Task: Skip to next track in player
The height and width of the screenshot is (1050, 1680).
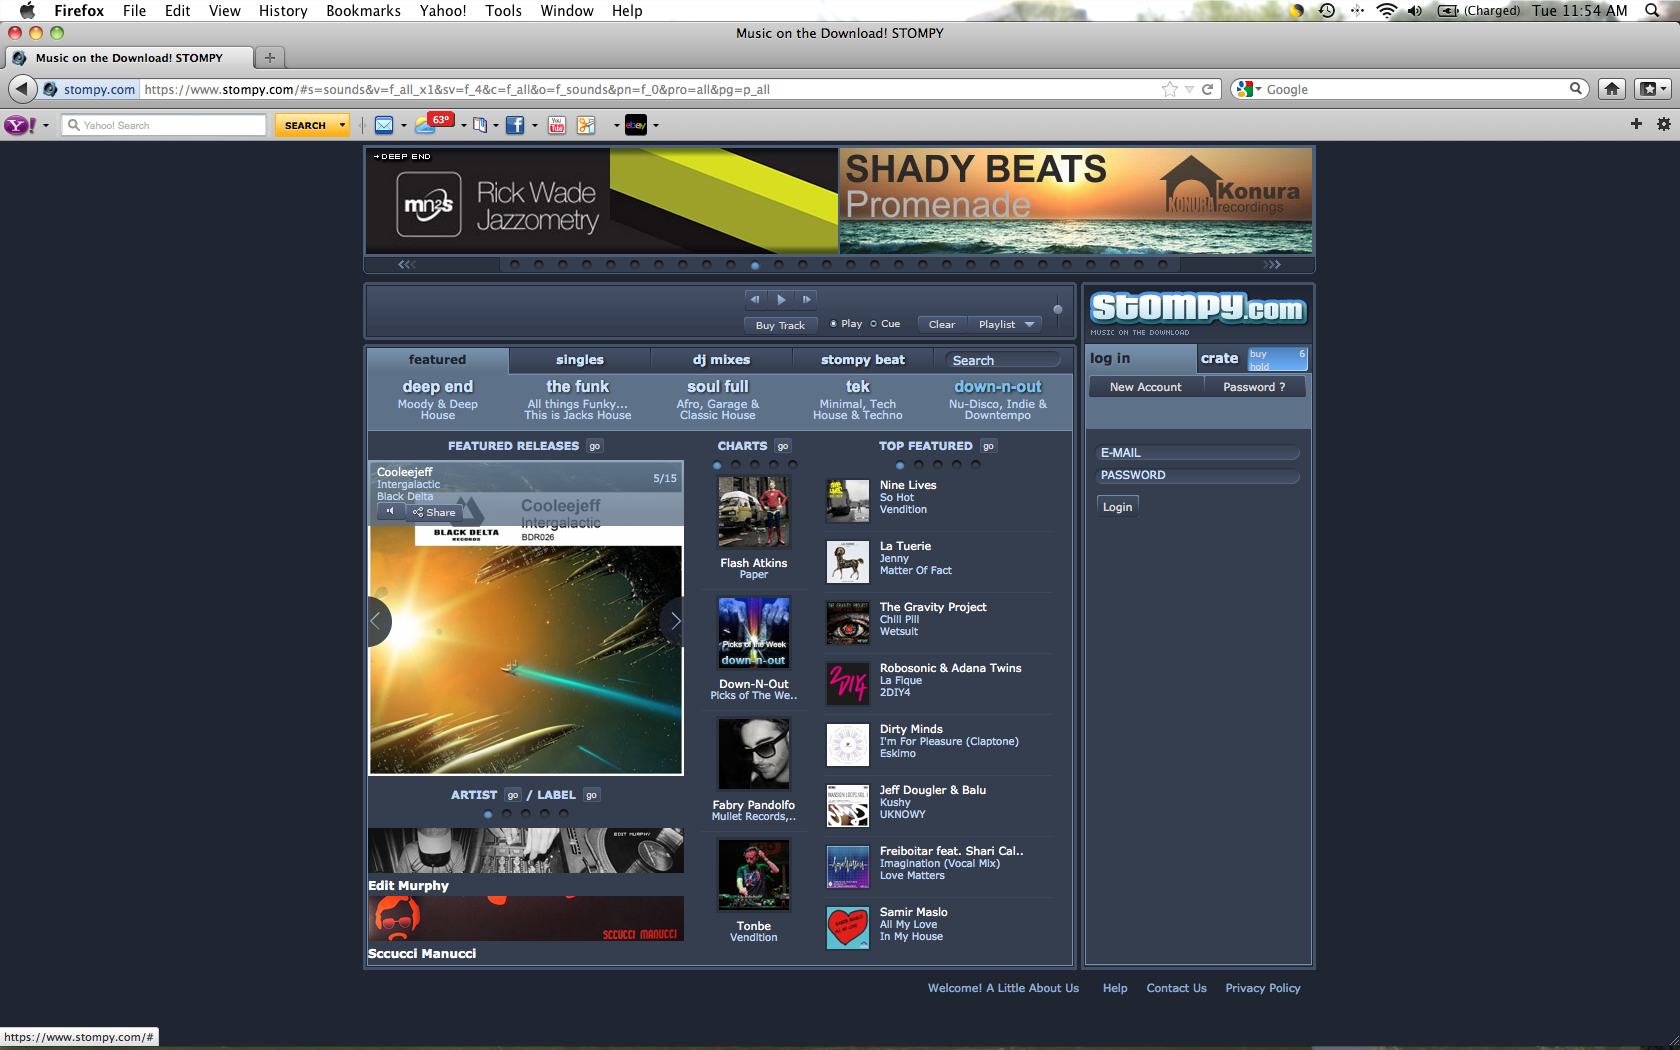Action: (x=806, y=299)
